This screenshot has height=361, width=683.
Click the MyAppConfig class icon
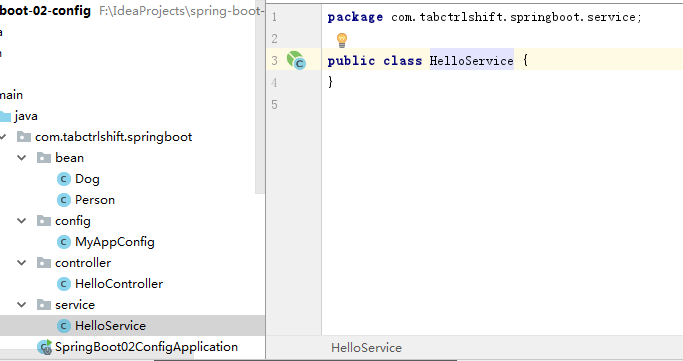[x=64, y=242]
